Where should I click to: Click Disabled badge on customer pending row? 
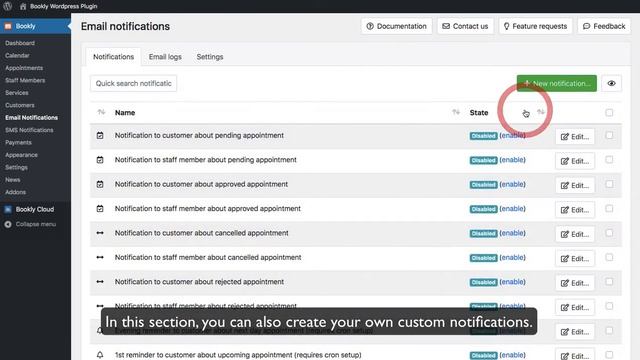(483, 136)
